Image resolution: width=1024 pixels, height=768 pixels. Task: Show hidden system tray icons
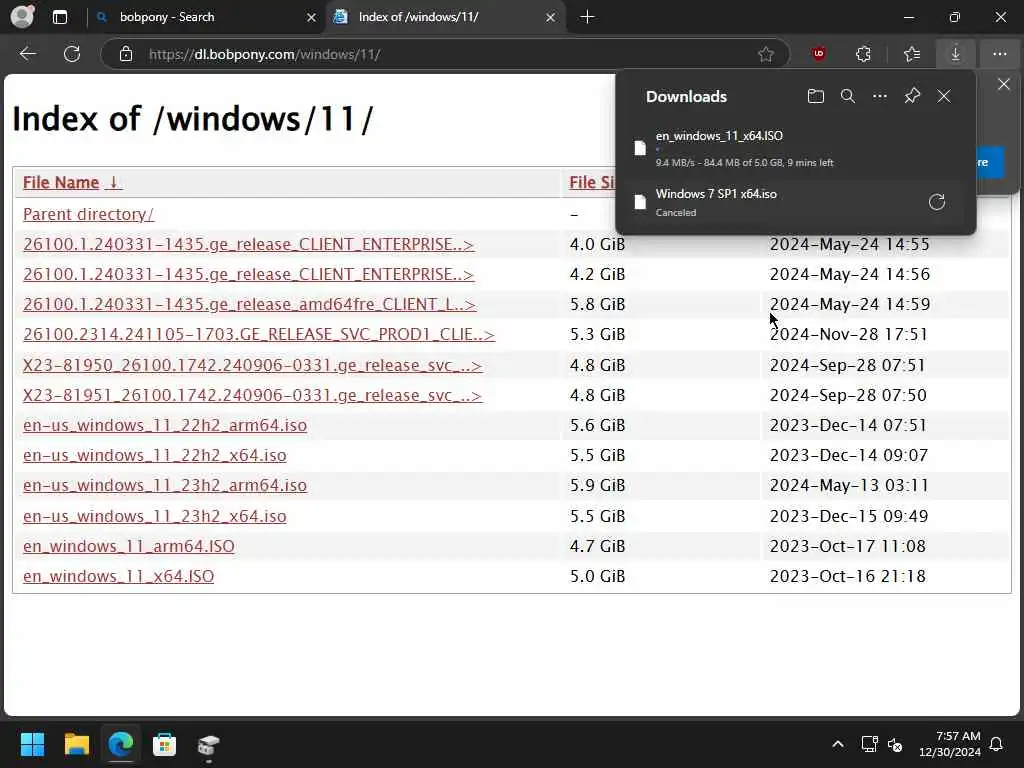(838, 744)
